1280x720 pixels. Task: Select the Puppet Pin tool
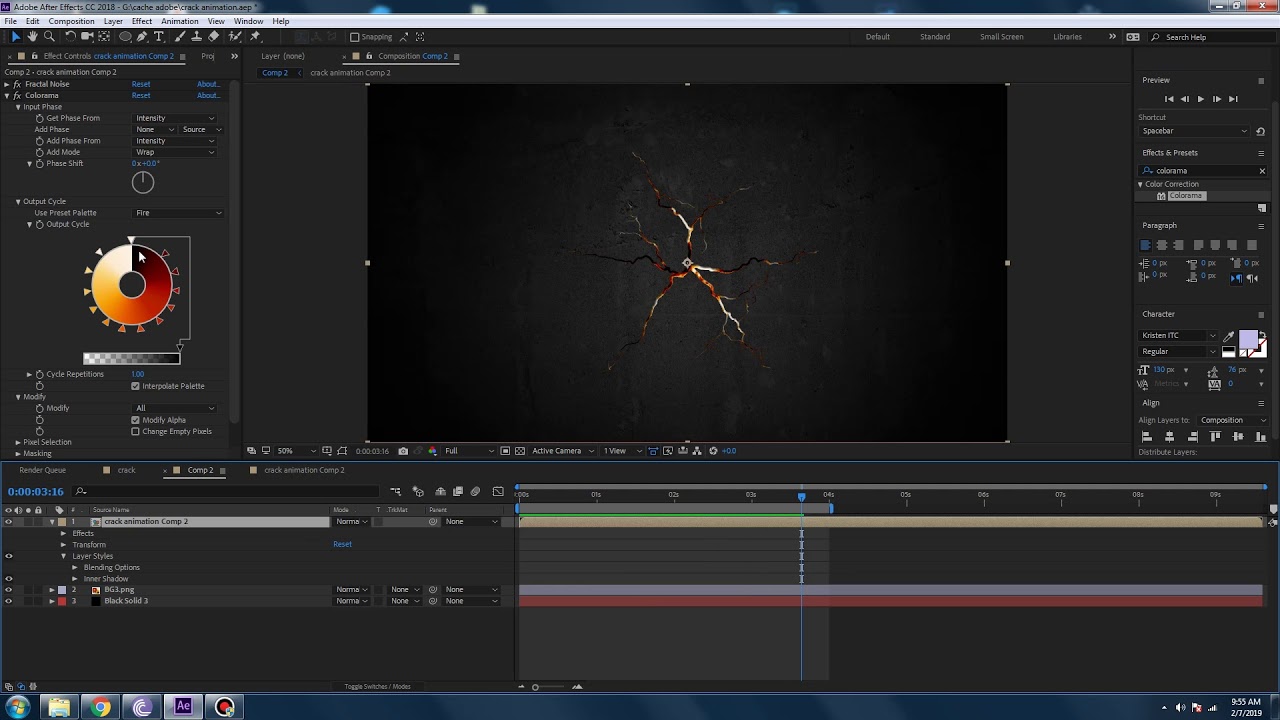(255, 37)
